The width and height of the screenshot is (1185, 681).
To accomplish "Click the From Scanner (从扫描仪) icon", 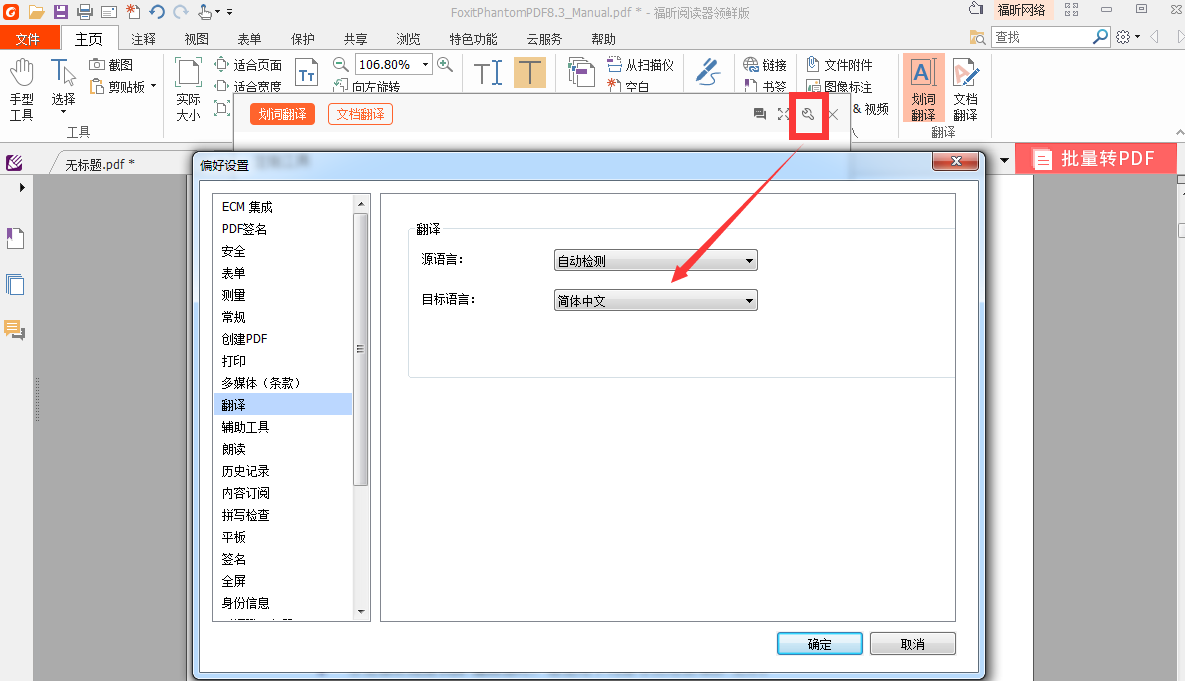I will point(614,65).
